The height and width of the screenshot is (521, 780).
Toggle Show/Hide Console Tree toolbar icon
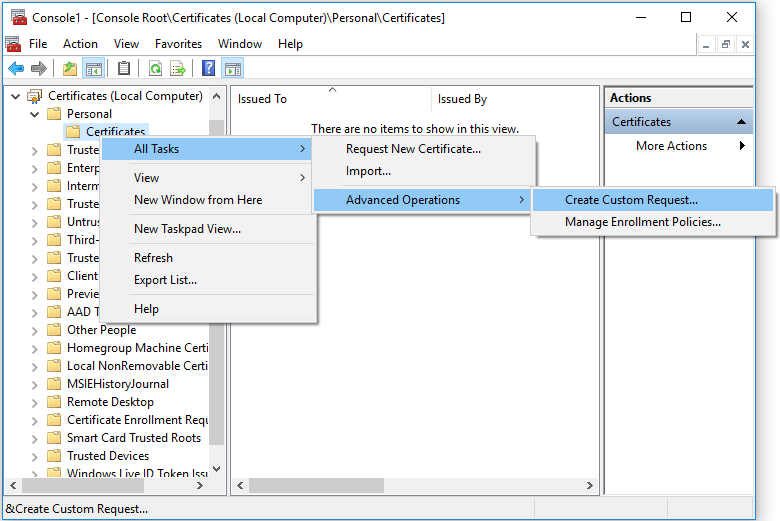(x=94, y=68)
